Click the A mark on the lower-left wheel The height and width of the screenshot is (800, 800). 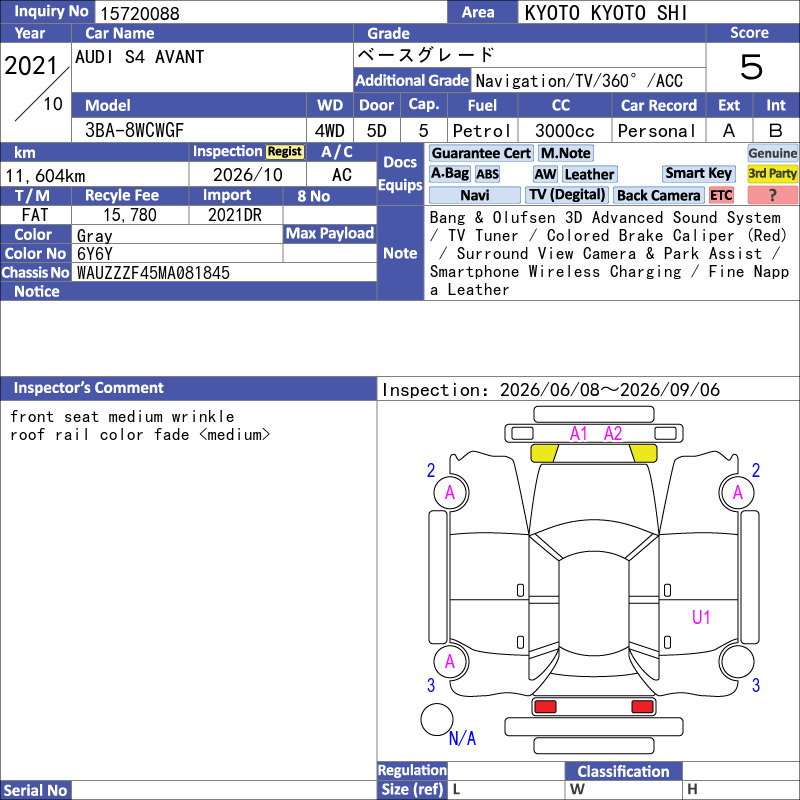(x=450, y=661)
